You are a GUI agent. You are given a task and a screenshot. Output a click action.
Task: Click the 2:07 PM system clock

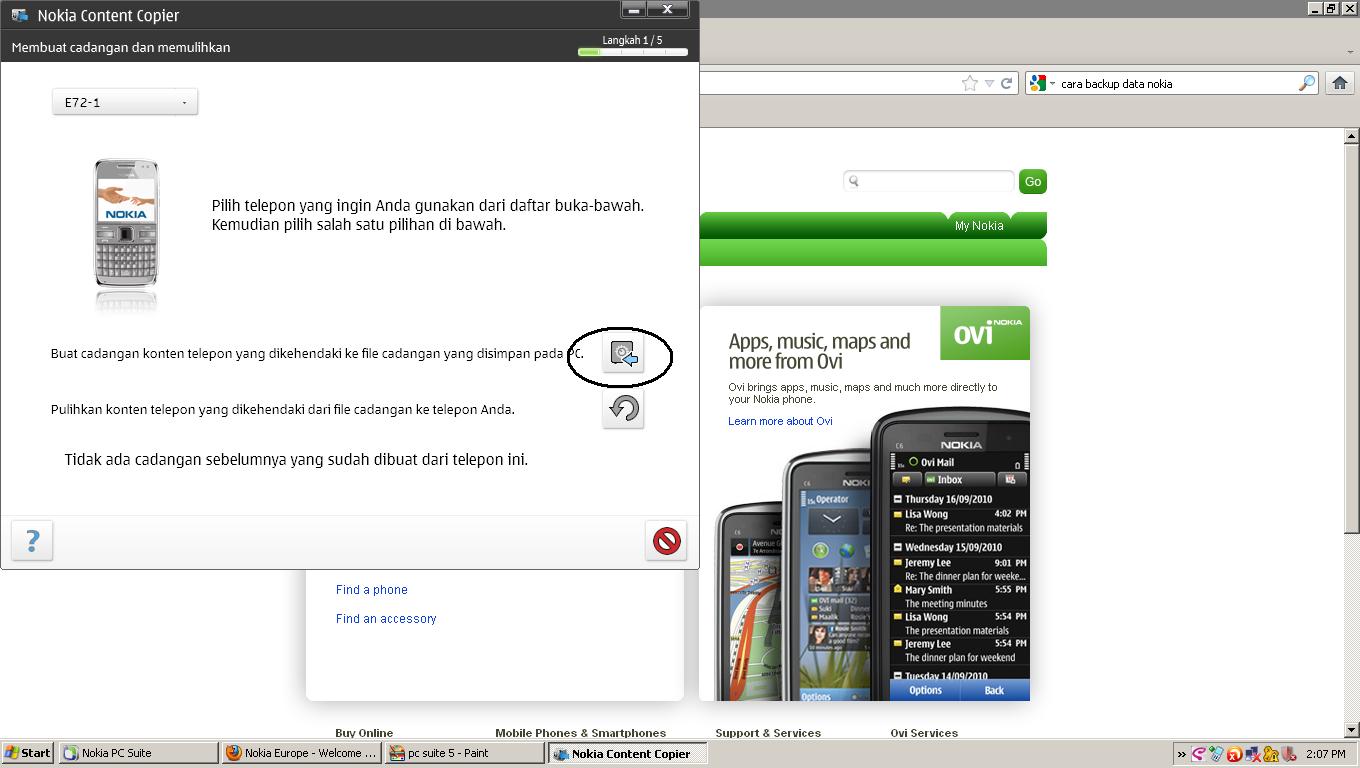pyautogui.click(x=1325, y=754)
